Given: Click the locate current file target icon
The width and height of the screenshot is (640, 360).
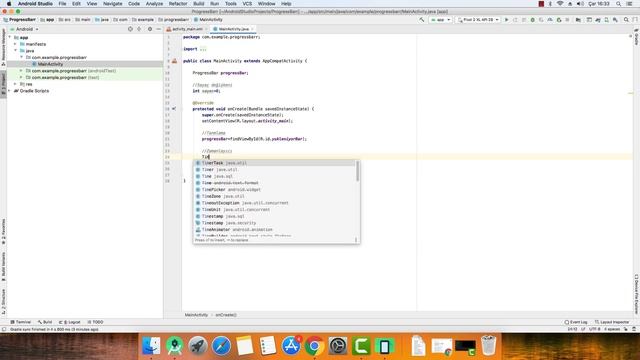Looking at the screenshot, I should pos(130,29).
